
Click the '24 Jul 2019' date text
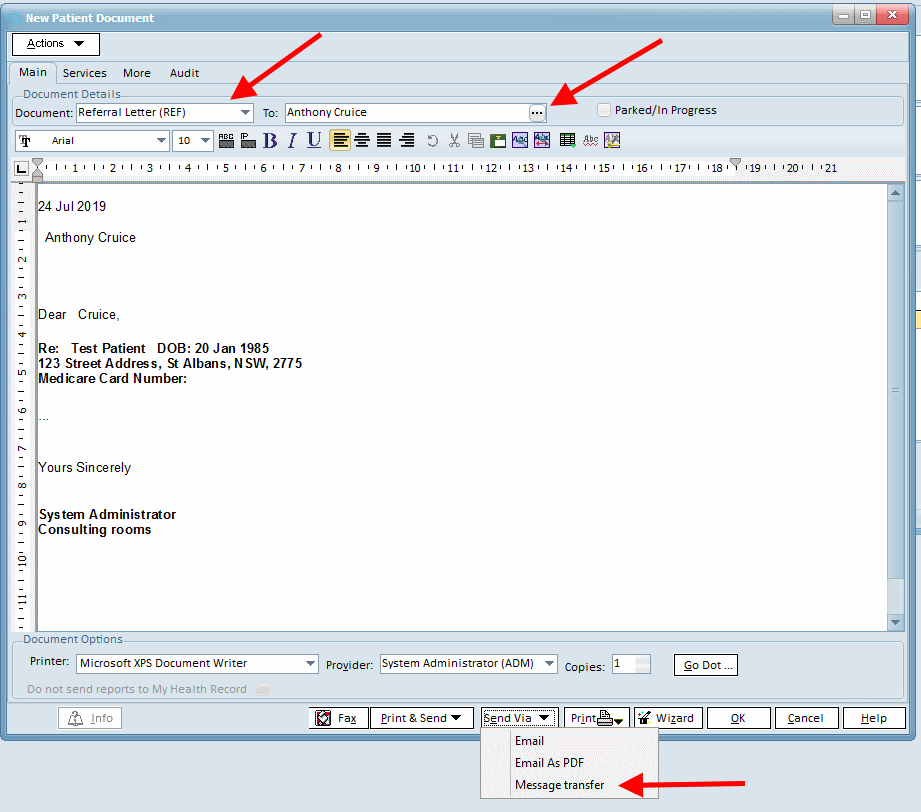click(72, 206)
